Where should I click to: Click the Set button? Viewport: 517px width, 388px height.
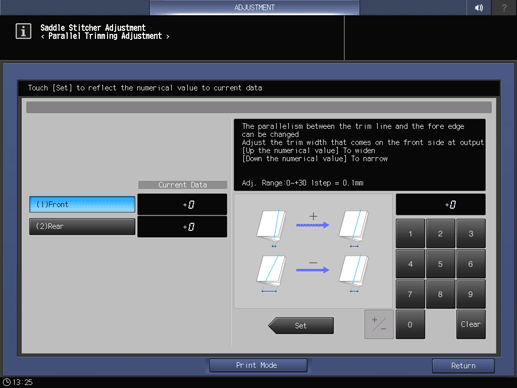click(x=301, y=325)
